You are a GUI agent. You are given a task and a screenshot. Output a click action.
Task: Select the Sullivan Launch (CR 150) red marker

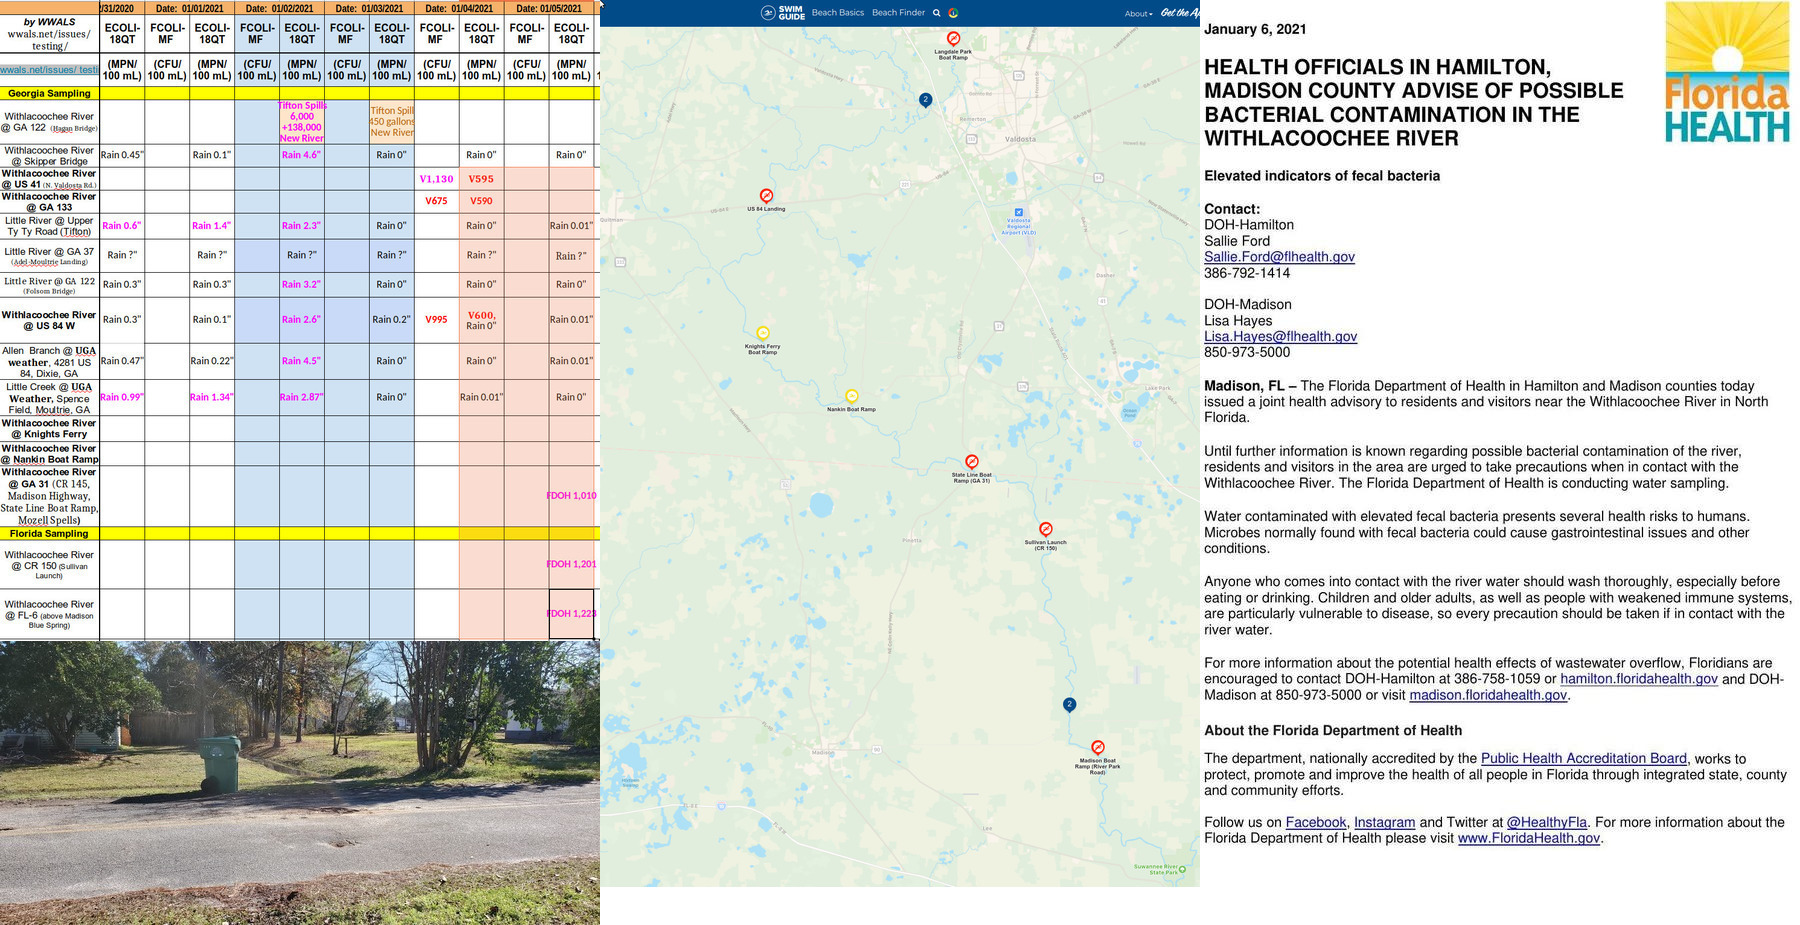point(1046,529)
